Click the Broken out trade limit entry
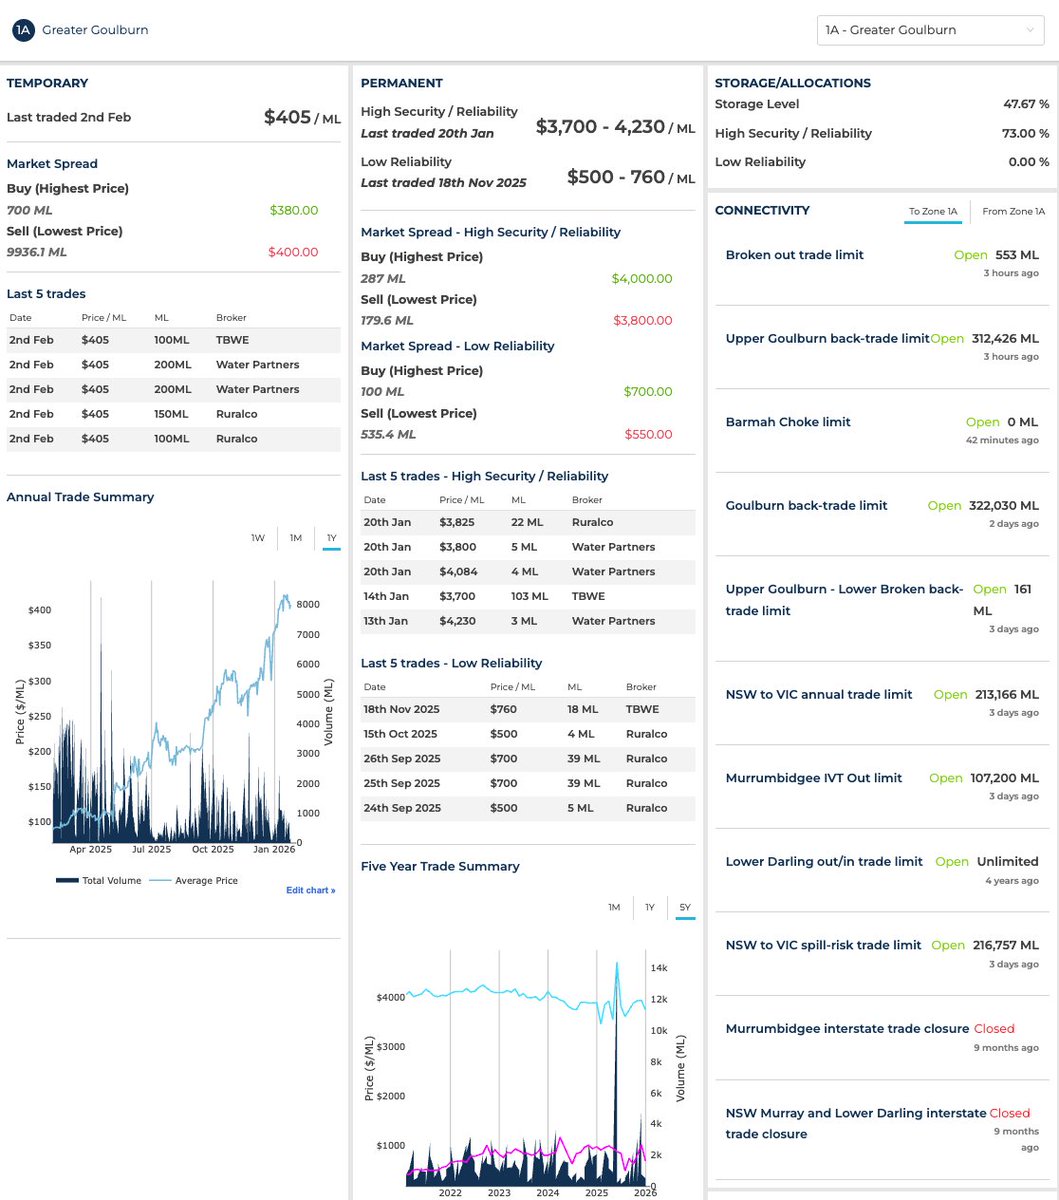Image resolution: width=1059 pixels, height=1200 pixels. [x=882, y=263]
